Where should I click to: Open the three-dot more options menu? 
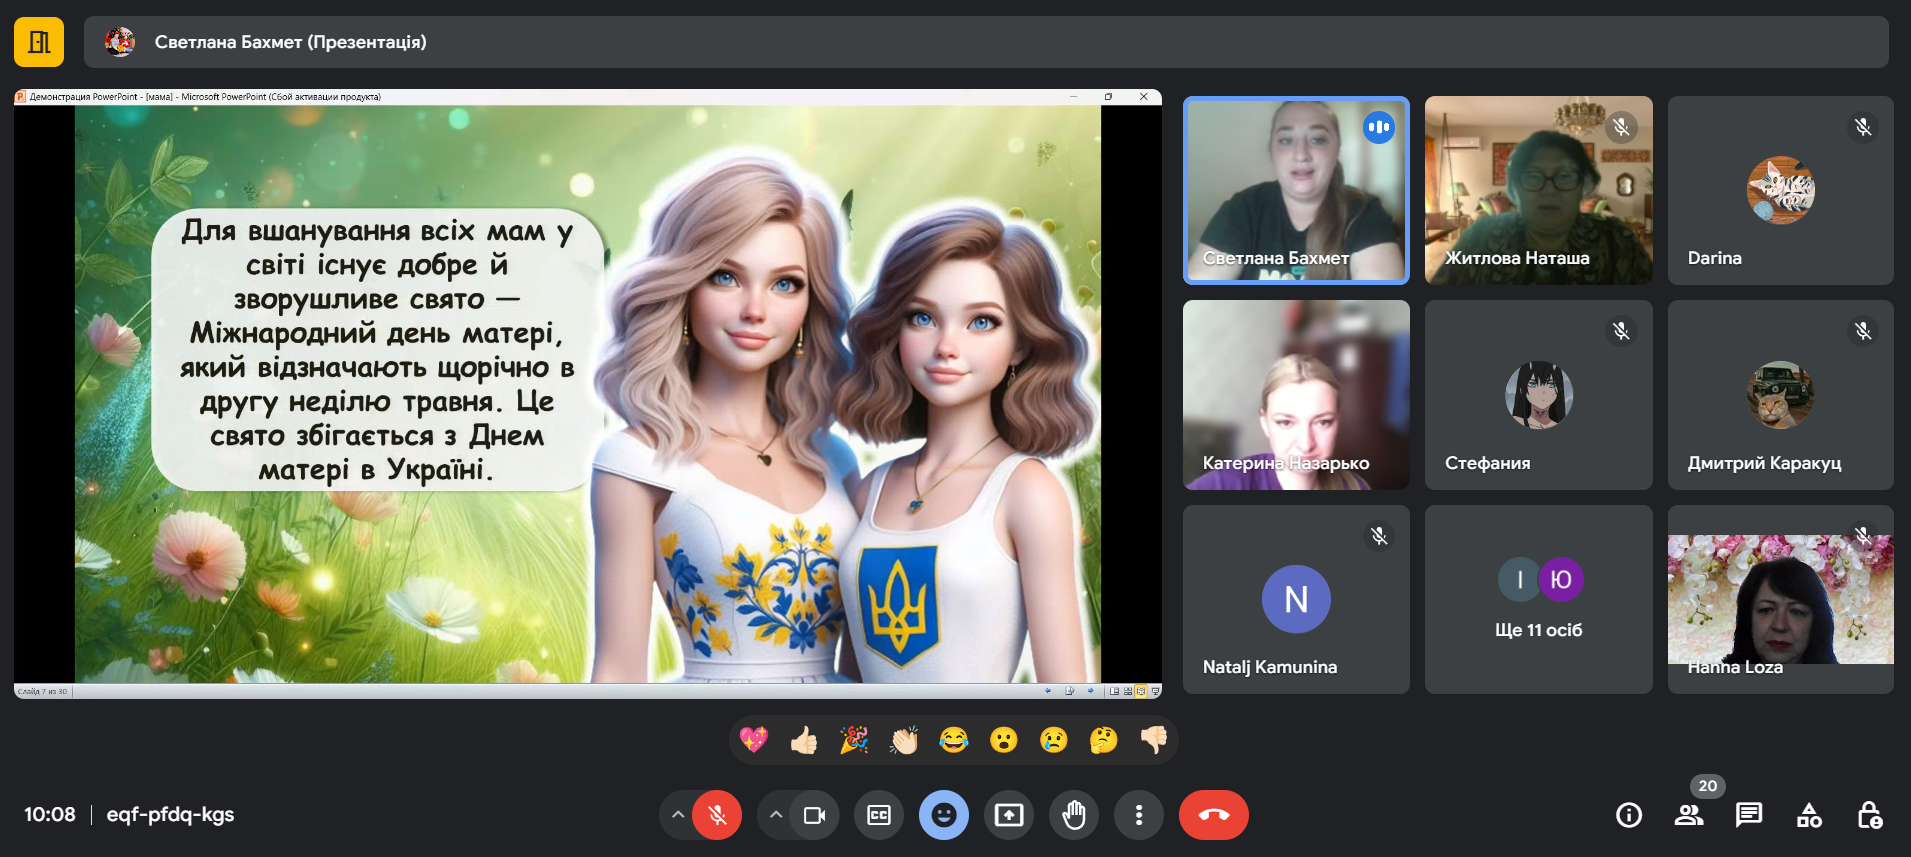pyautogui.click(x=1139, y=815)
